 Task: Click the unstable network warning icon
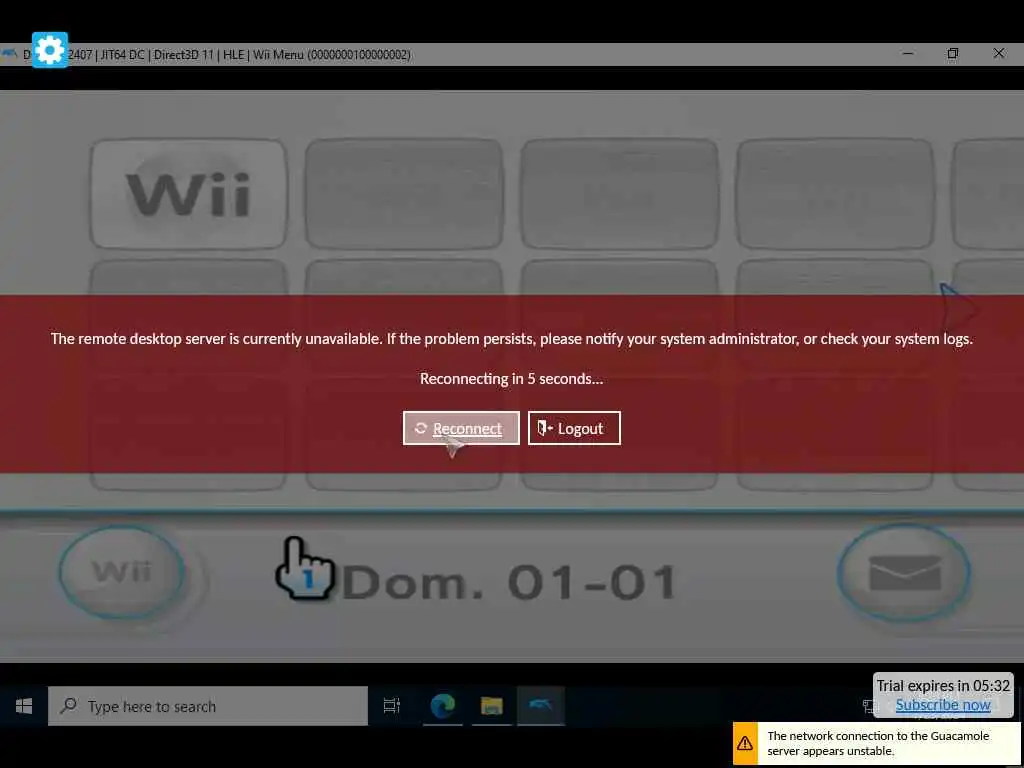point(745,743)
